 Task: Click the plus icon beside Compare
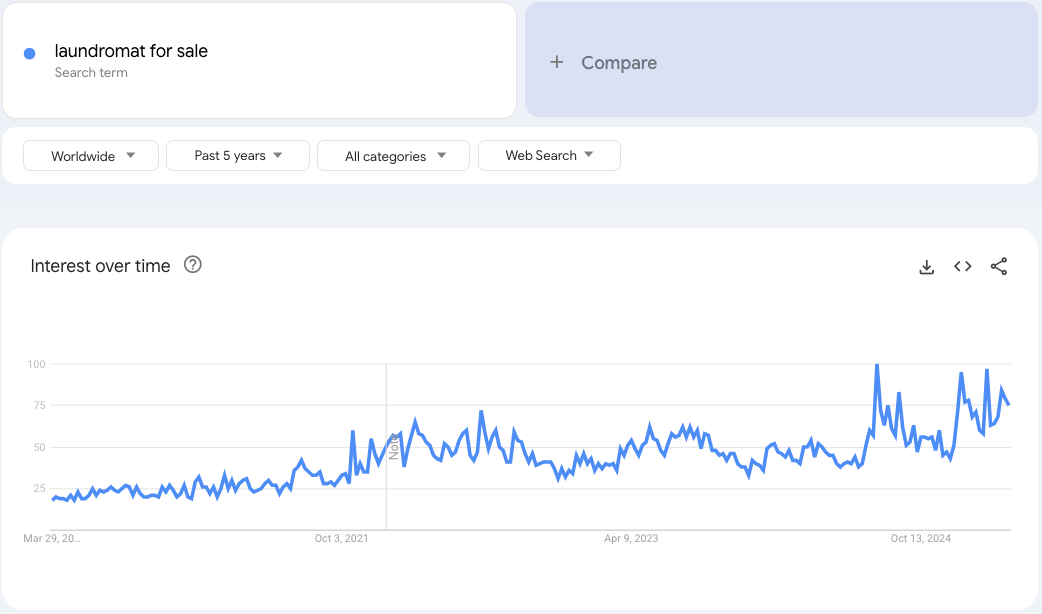pyautogui.click(x=557, y=62)
